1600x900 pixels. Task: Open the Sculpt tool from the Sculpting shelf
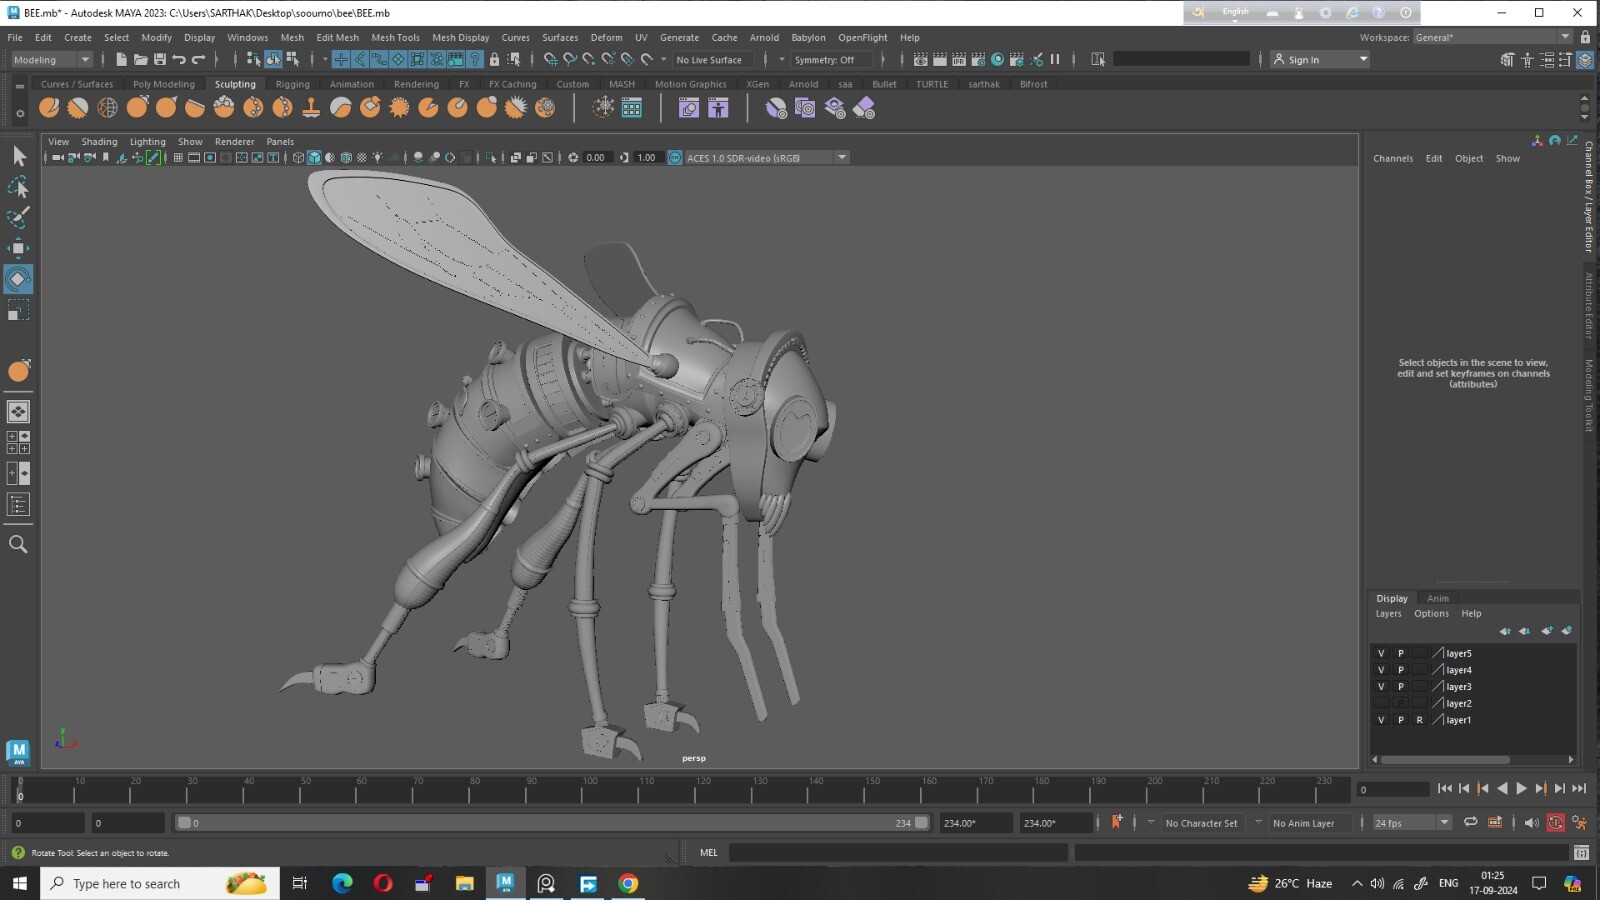47,107
